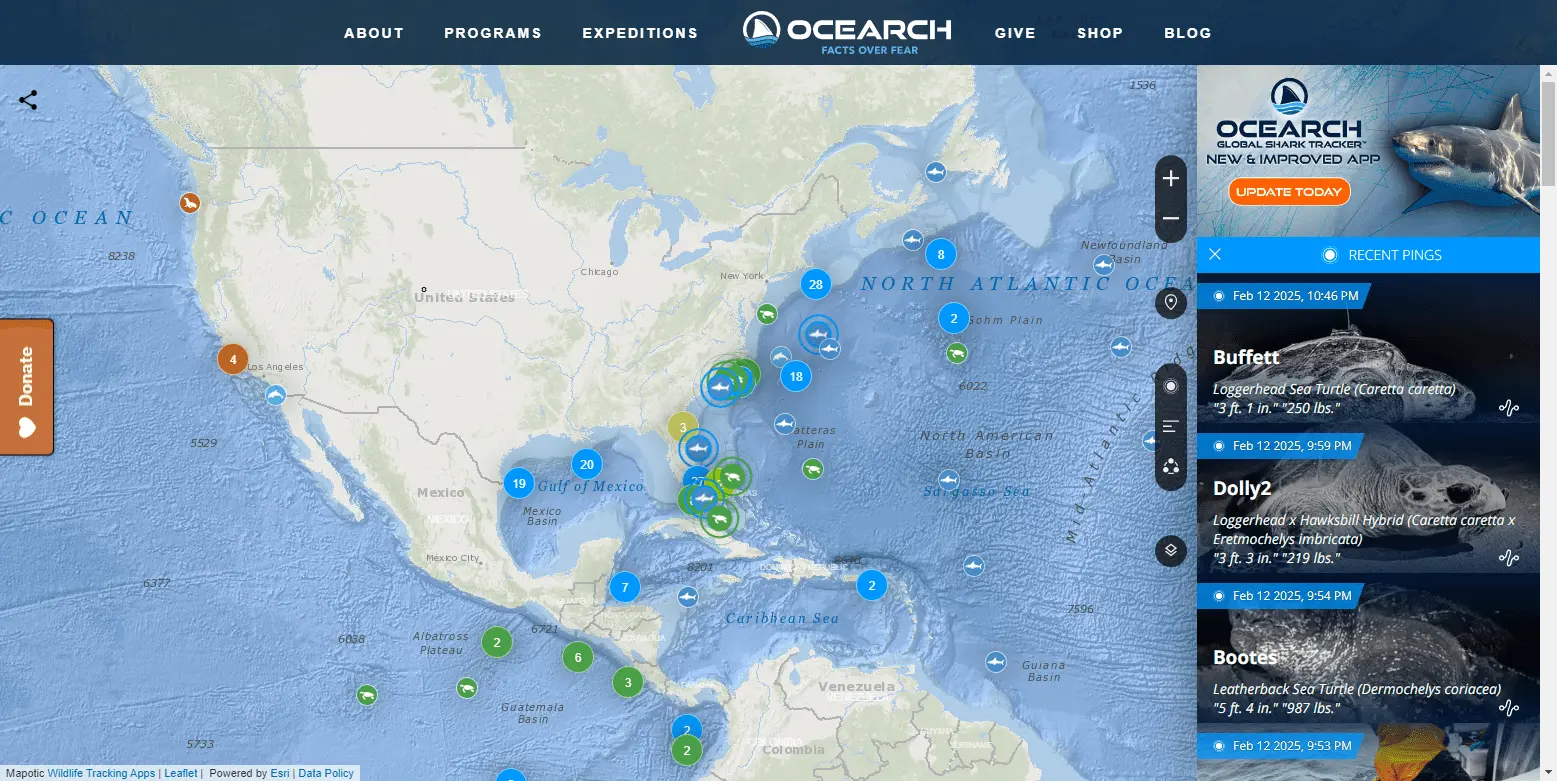Open the blue cluster of 2 in the Caribbean
1557x781 pixels.
click(x=872, y=585)
